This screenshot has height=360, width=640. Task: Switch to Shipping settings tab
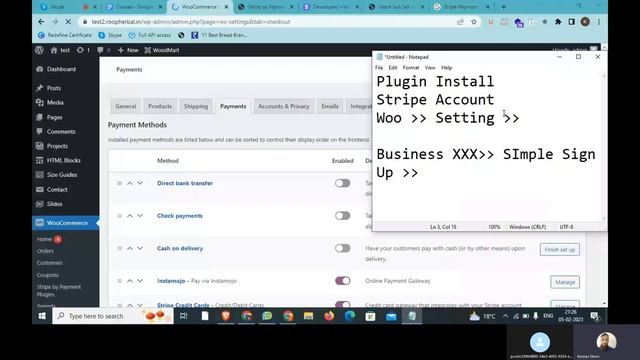coord(196,106)
